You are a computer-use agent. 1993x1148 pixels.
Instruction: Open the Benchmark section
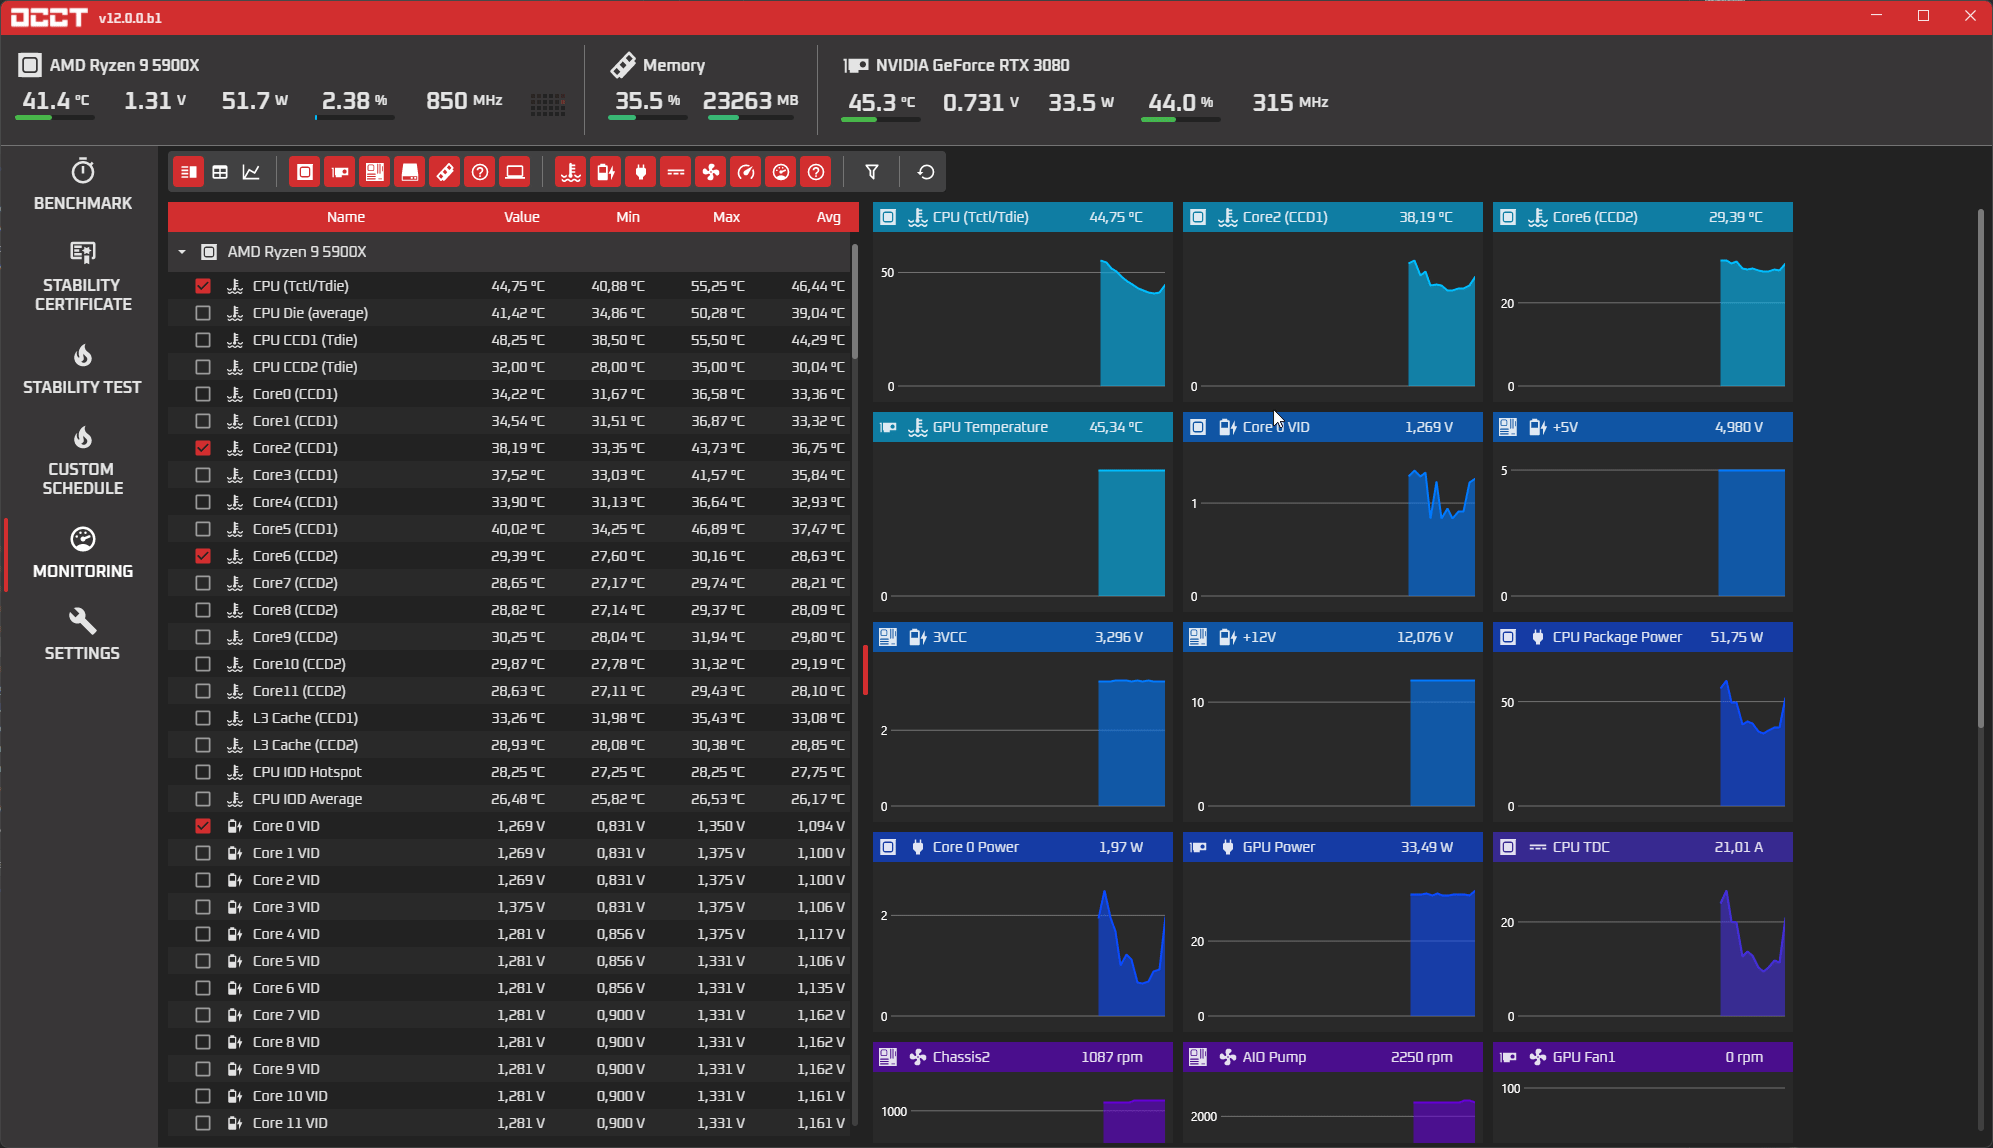[x=81, y=183]
